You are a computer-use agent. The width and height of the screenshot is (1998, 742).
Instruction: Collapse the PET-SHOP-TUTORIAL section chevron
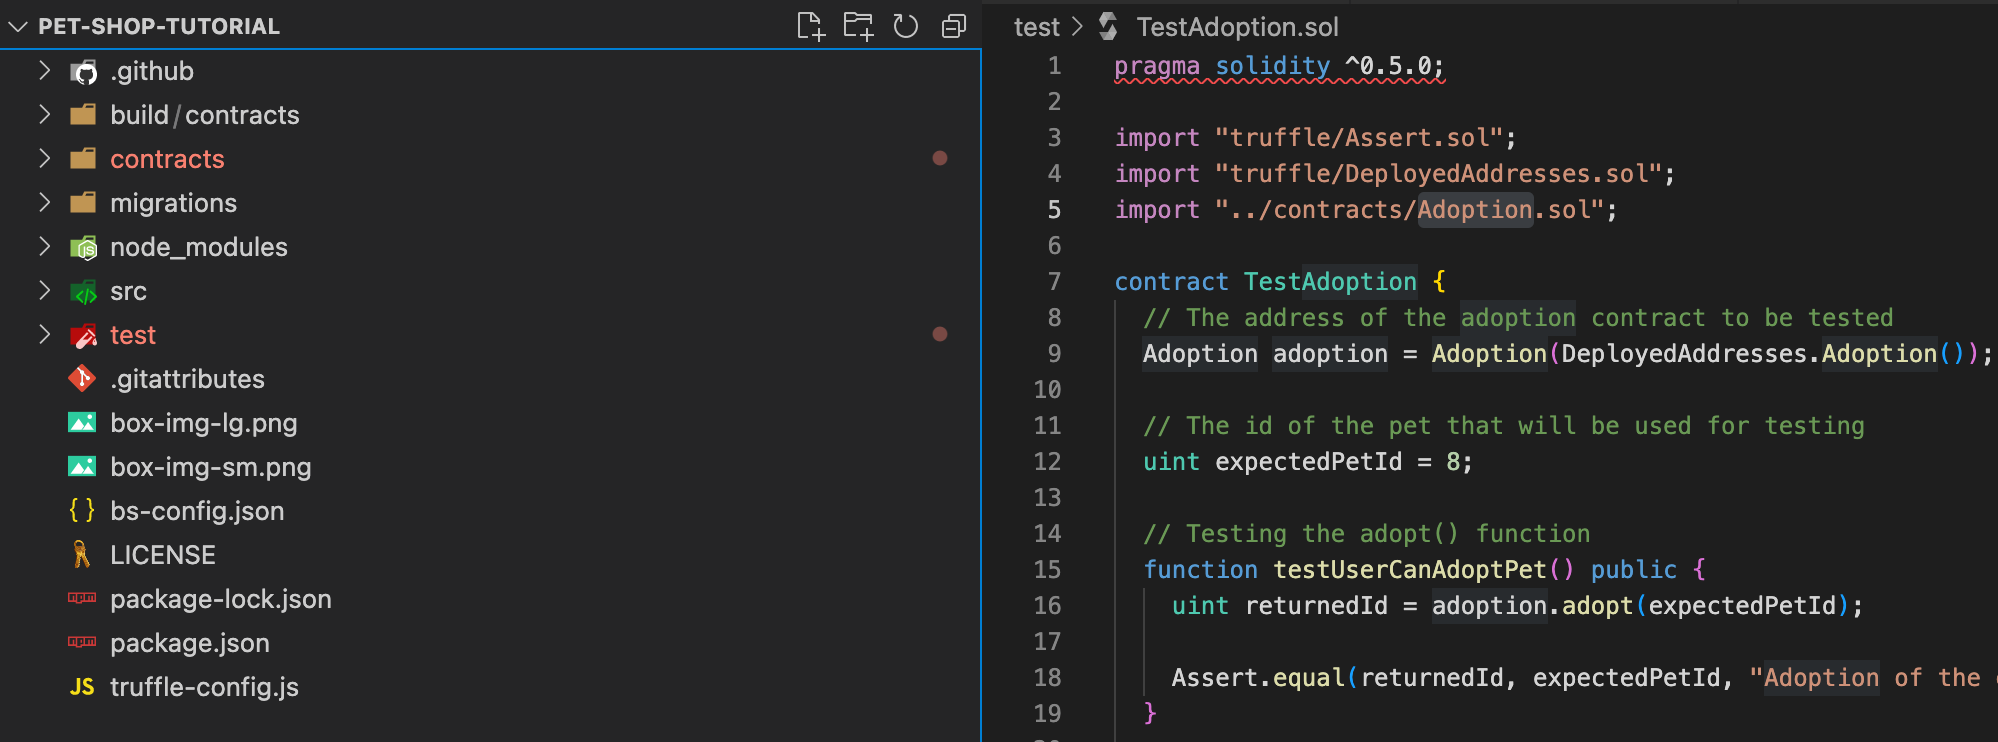tap(18, 26)
